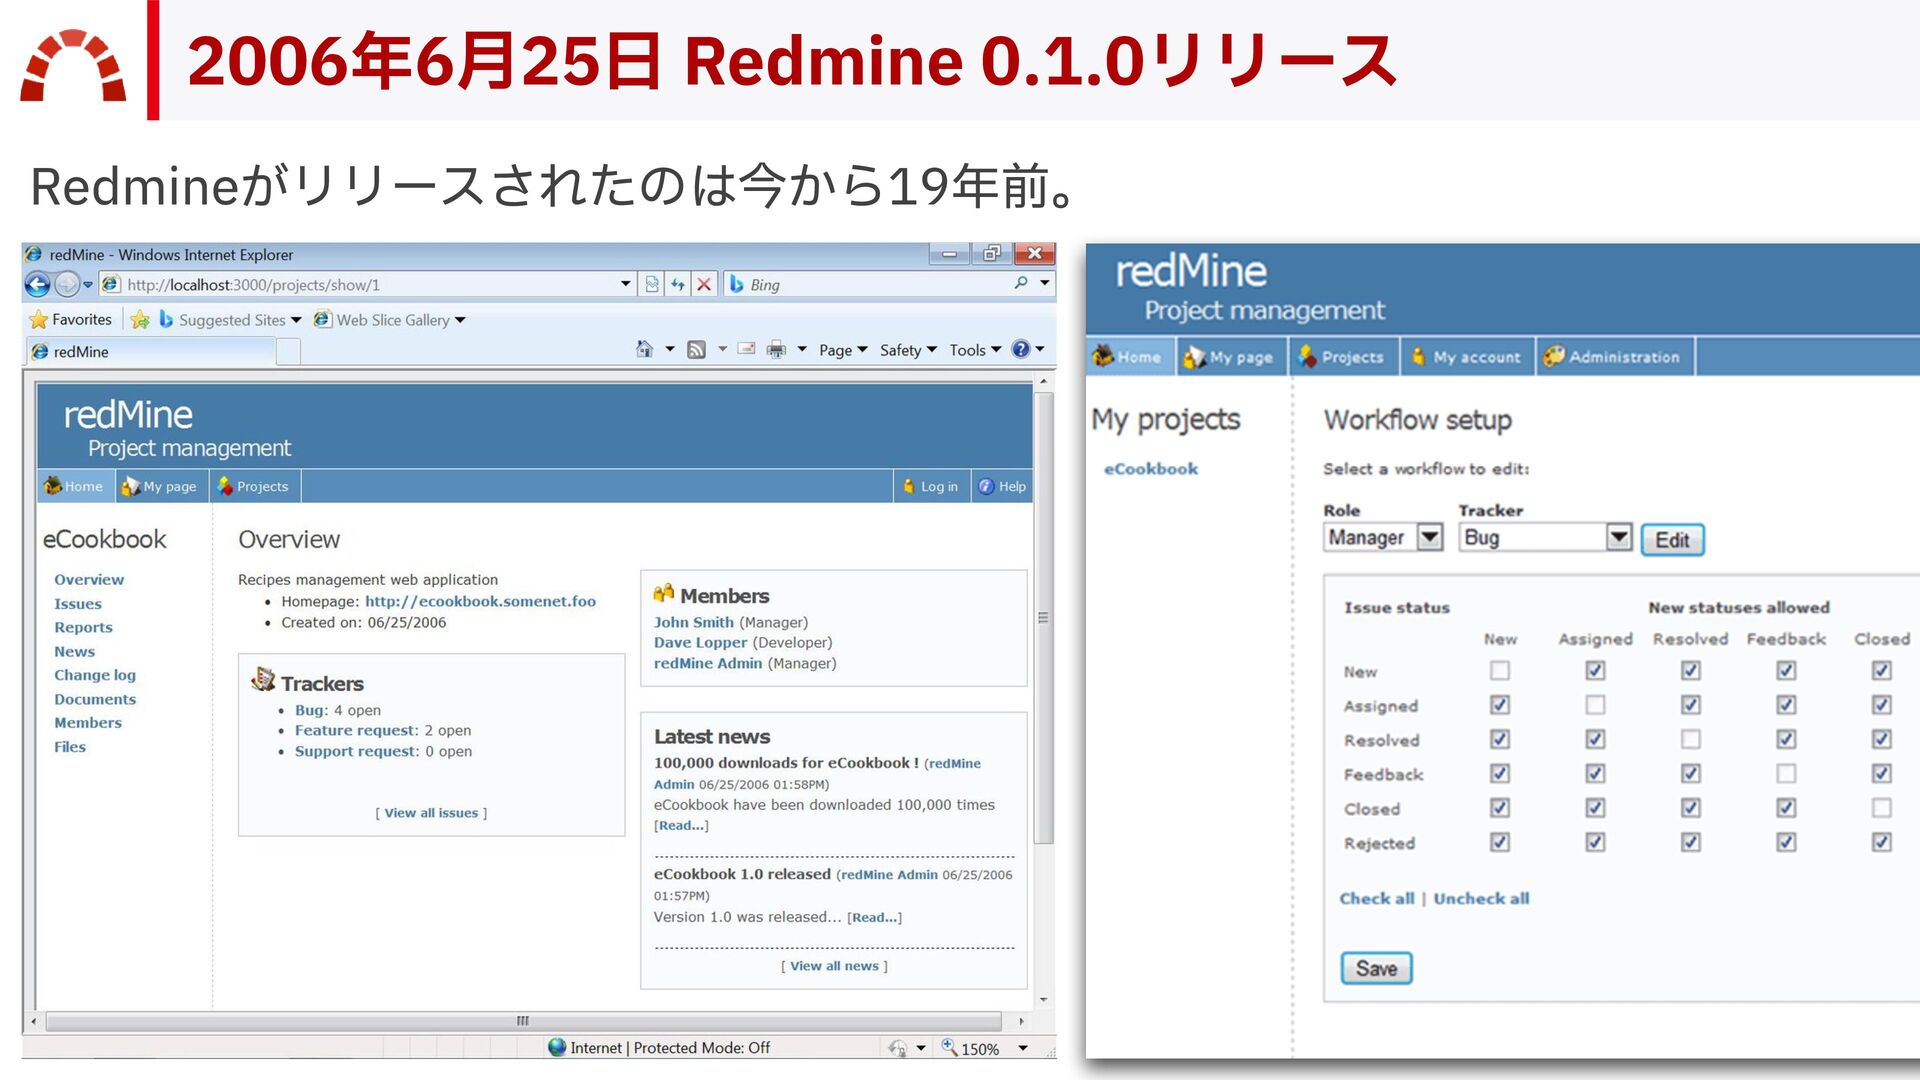Check Resolved row, Resolved column checkbox
Viewport: 1920px width, 1080px height.
pyautogui.click(x=1690, y=739)
